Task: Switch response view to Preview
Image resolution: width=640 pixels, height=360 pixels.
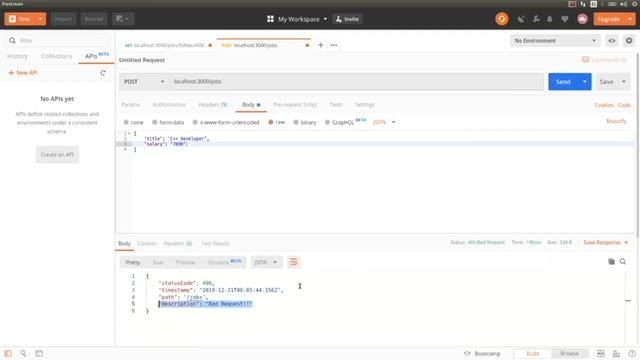Action: pos(185,262)
